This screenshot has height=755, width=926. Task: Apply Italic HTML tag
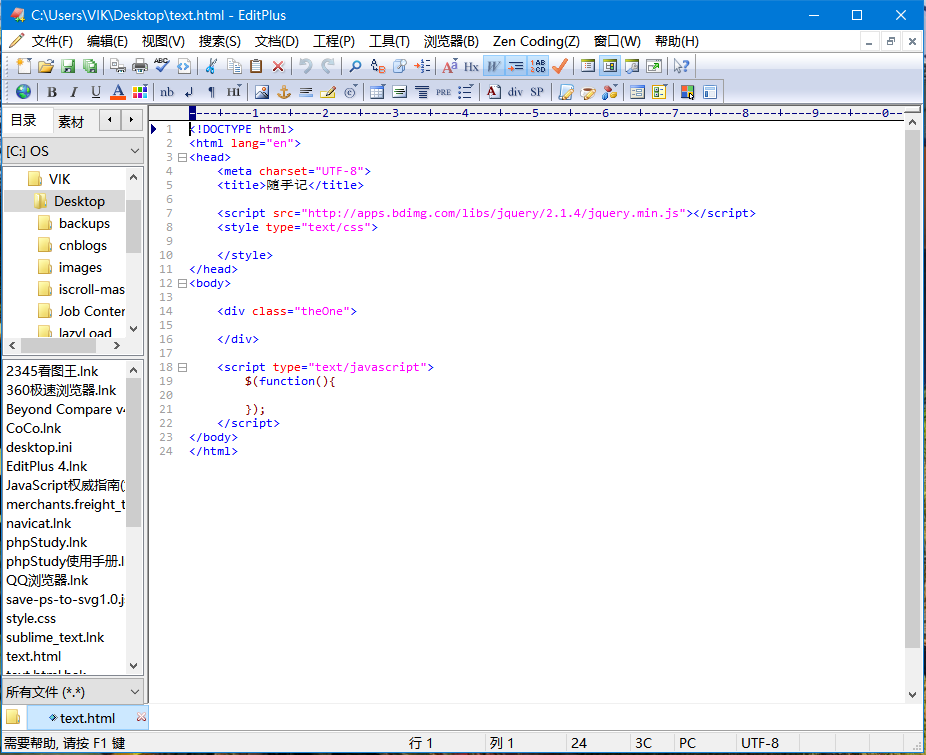click(x=74, y=92)
